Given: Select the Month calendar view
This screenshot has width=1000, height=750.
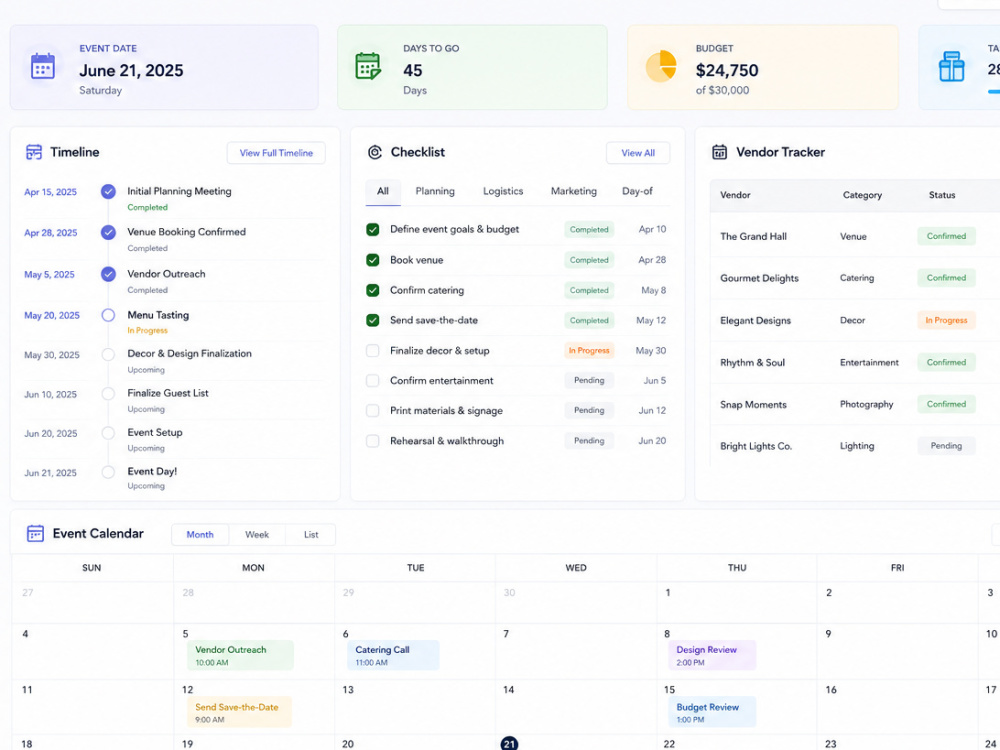Looking at the screenshot, I should point(200,534).
